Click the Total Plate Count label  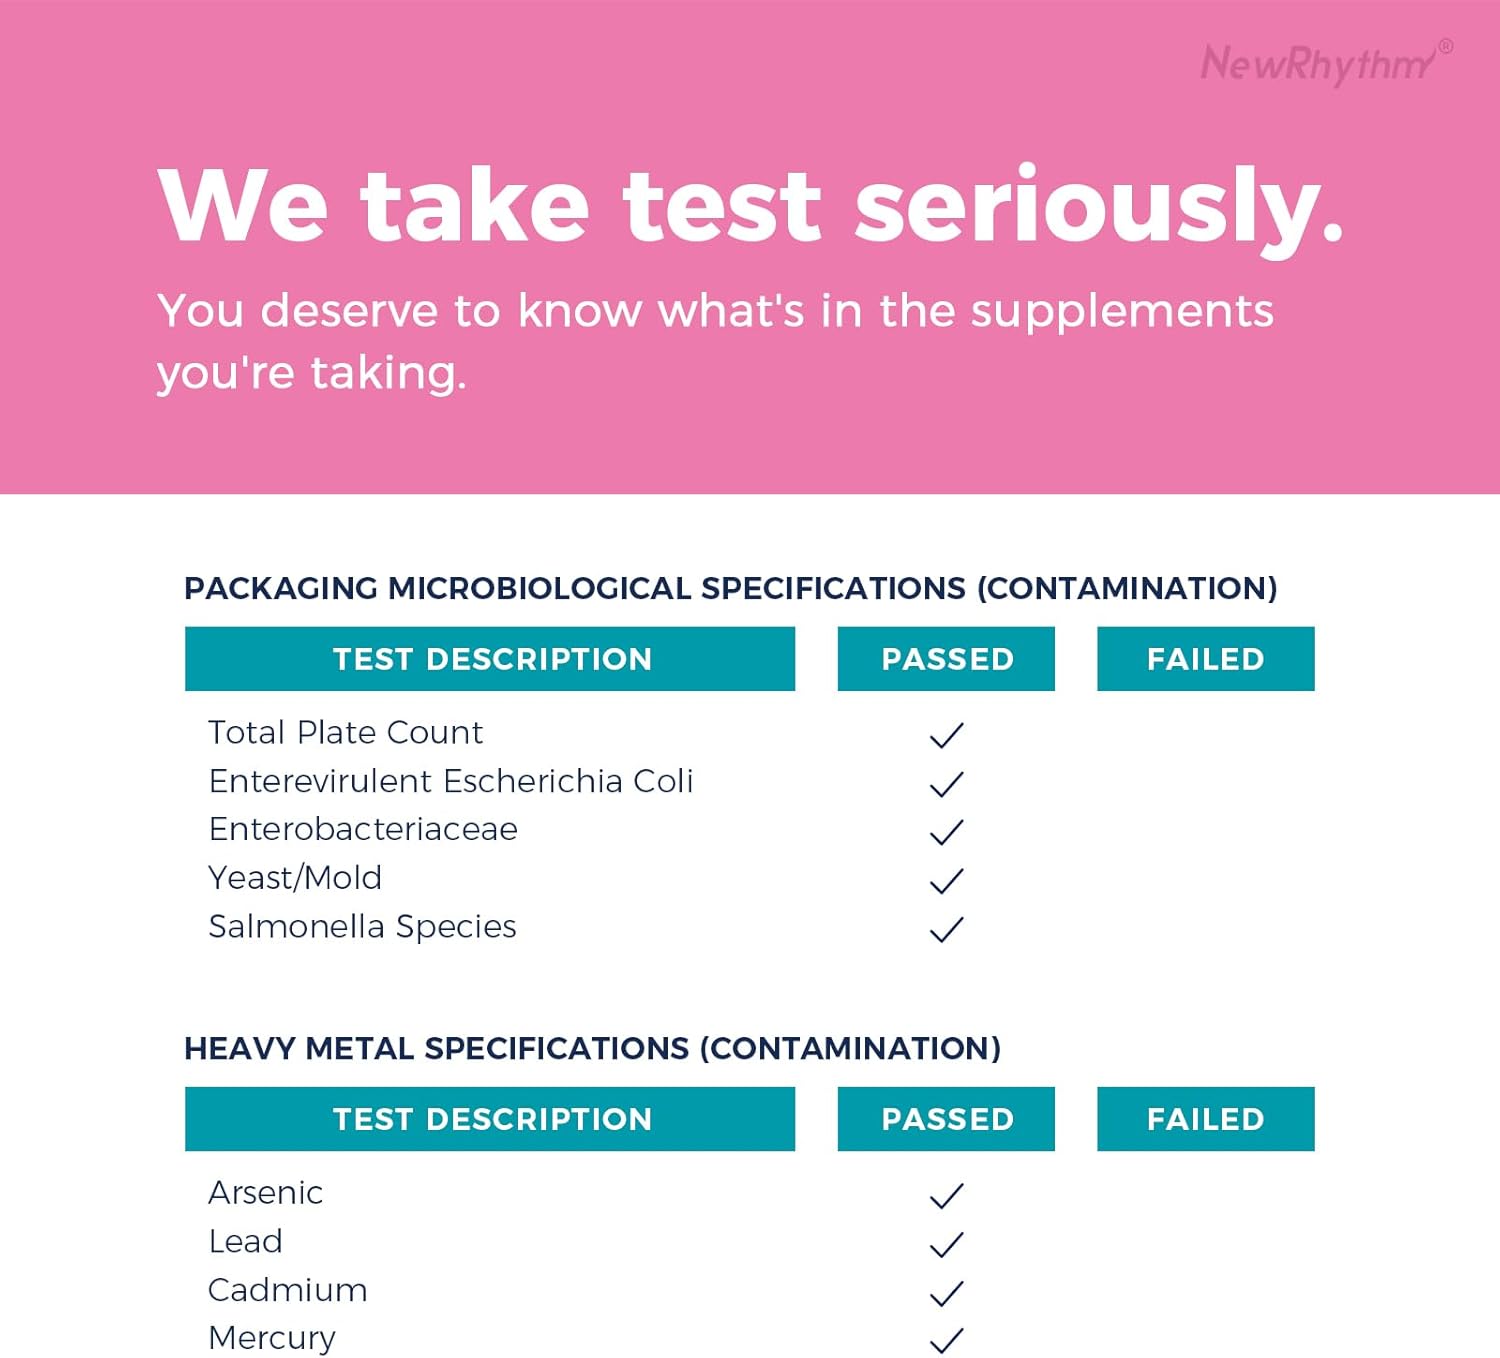[x=345, y=733]
